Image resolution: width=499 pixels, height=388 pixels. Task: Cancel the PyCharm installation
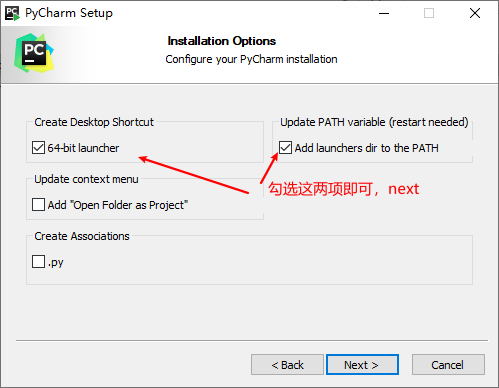coord(448,365)
